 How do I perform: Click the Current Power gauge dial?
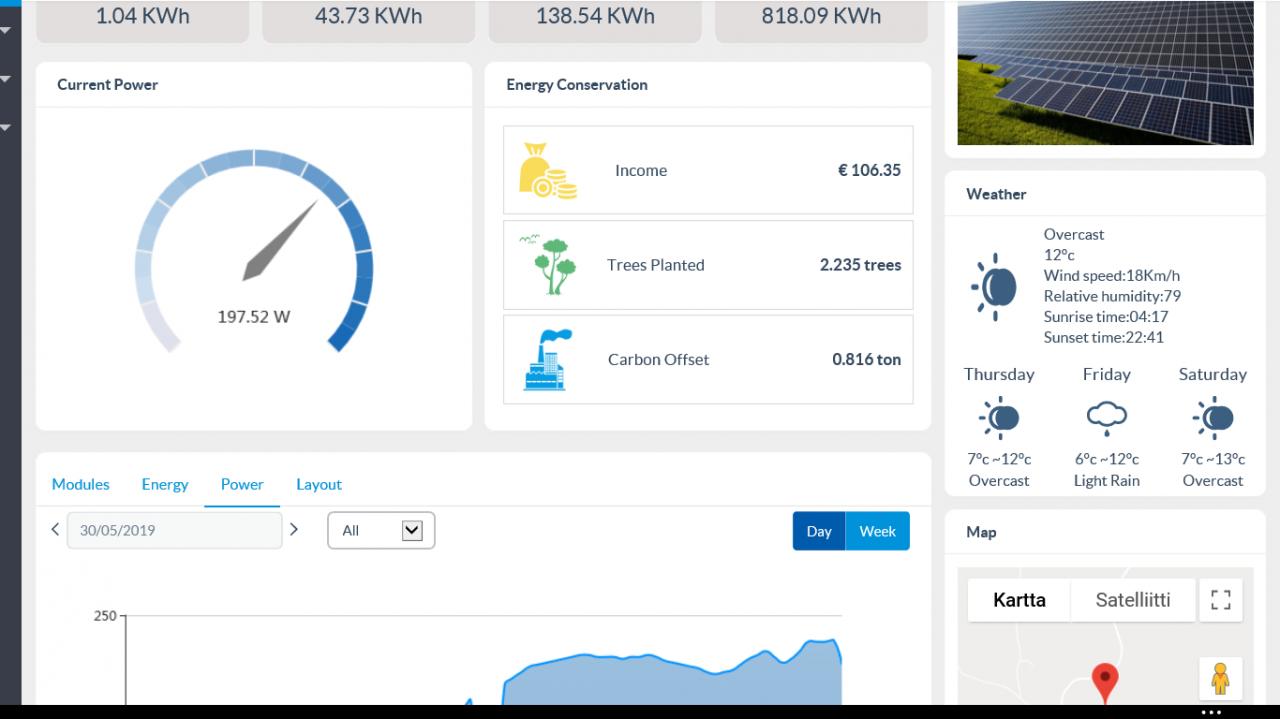click(254, 250)
